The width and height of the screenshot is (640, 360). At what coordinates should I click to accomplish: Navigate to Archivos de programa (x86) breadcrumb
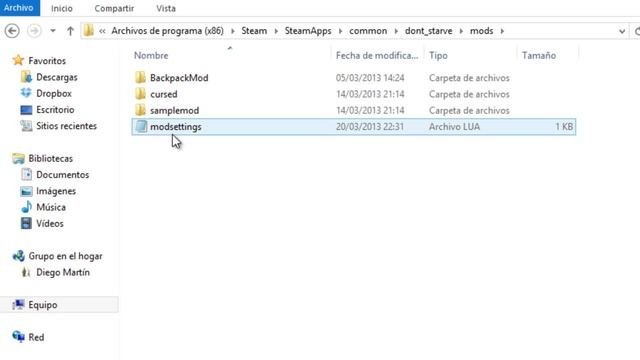click(x=167, y=31)
